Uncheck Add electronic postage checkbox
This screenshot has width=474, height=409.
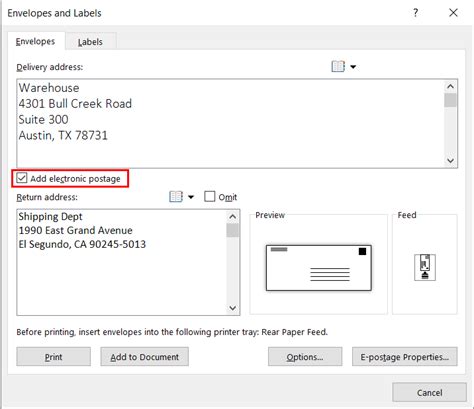22,178
